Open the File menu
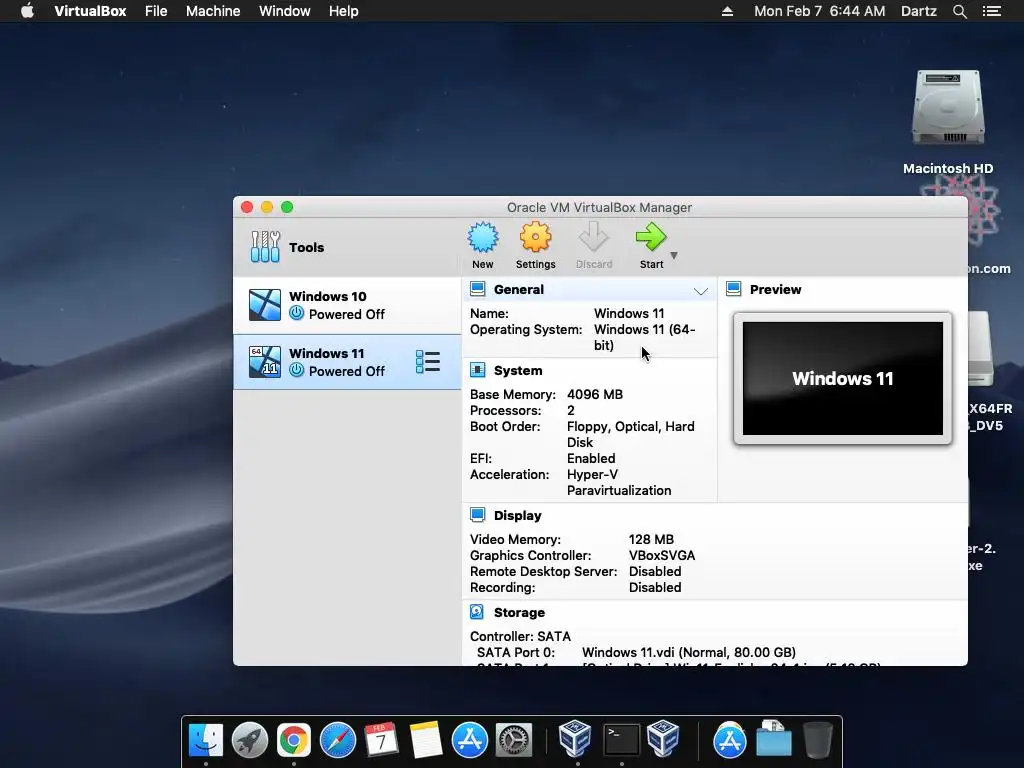 156,11
